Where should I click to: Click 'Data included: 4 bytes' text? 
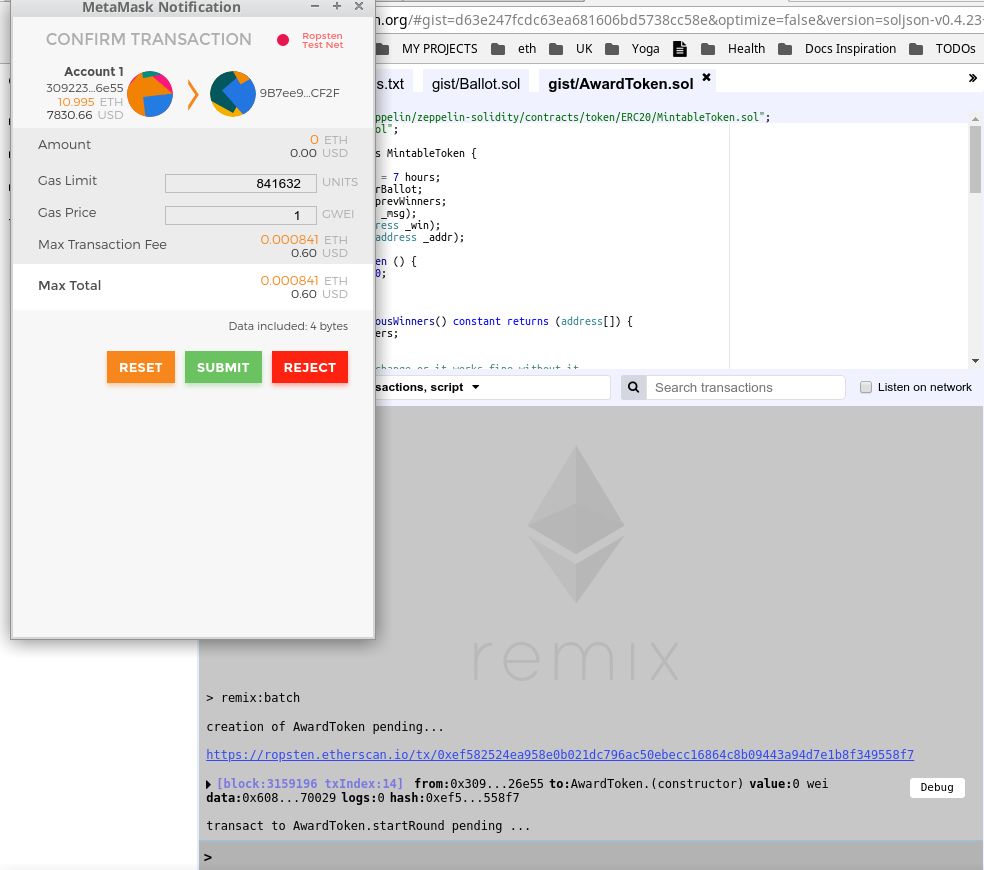point(288,326)
